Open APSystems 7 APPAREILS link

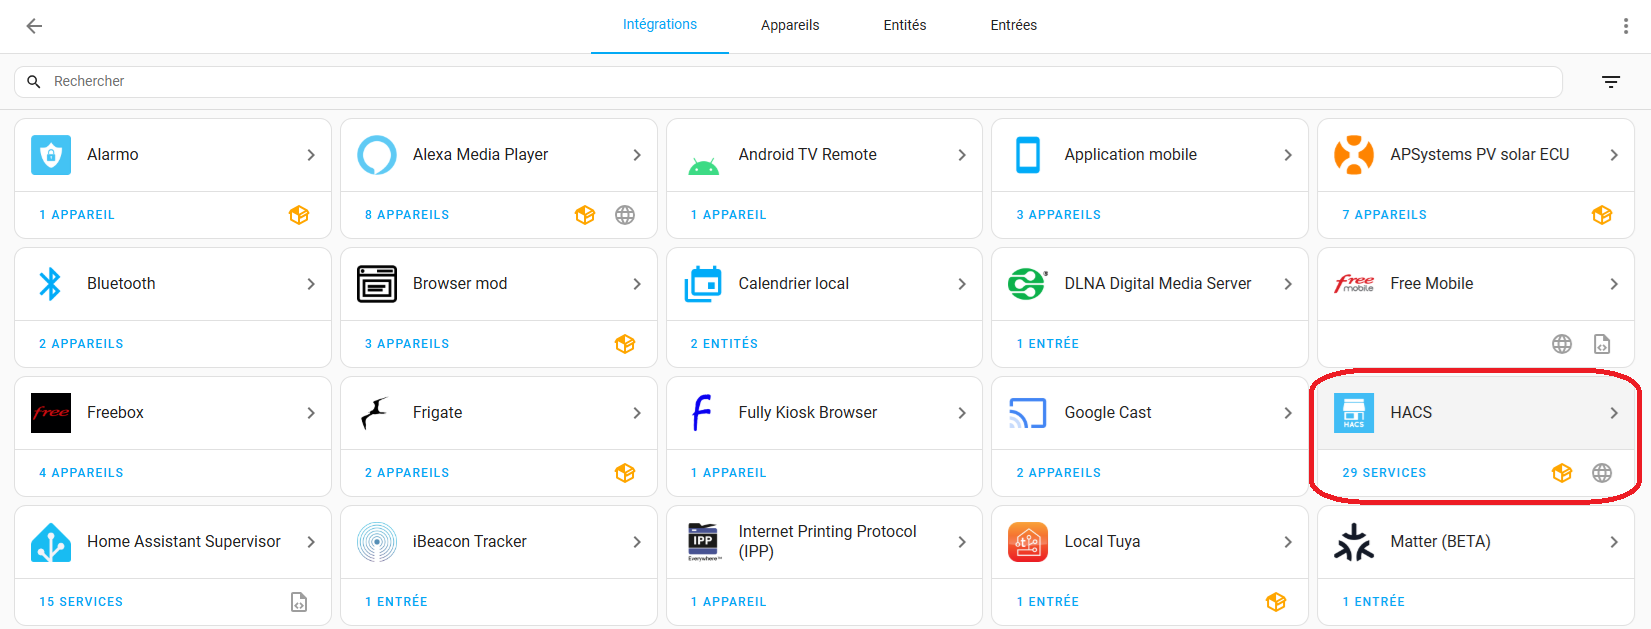[x=1385, y=215]
